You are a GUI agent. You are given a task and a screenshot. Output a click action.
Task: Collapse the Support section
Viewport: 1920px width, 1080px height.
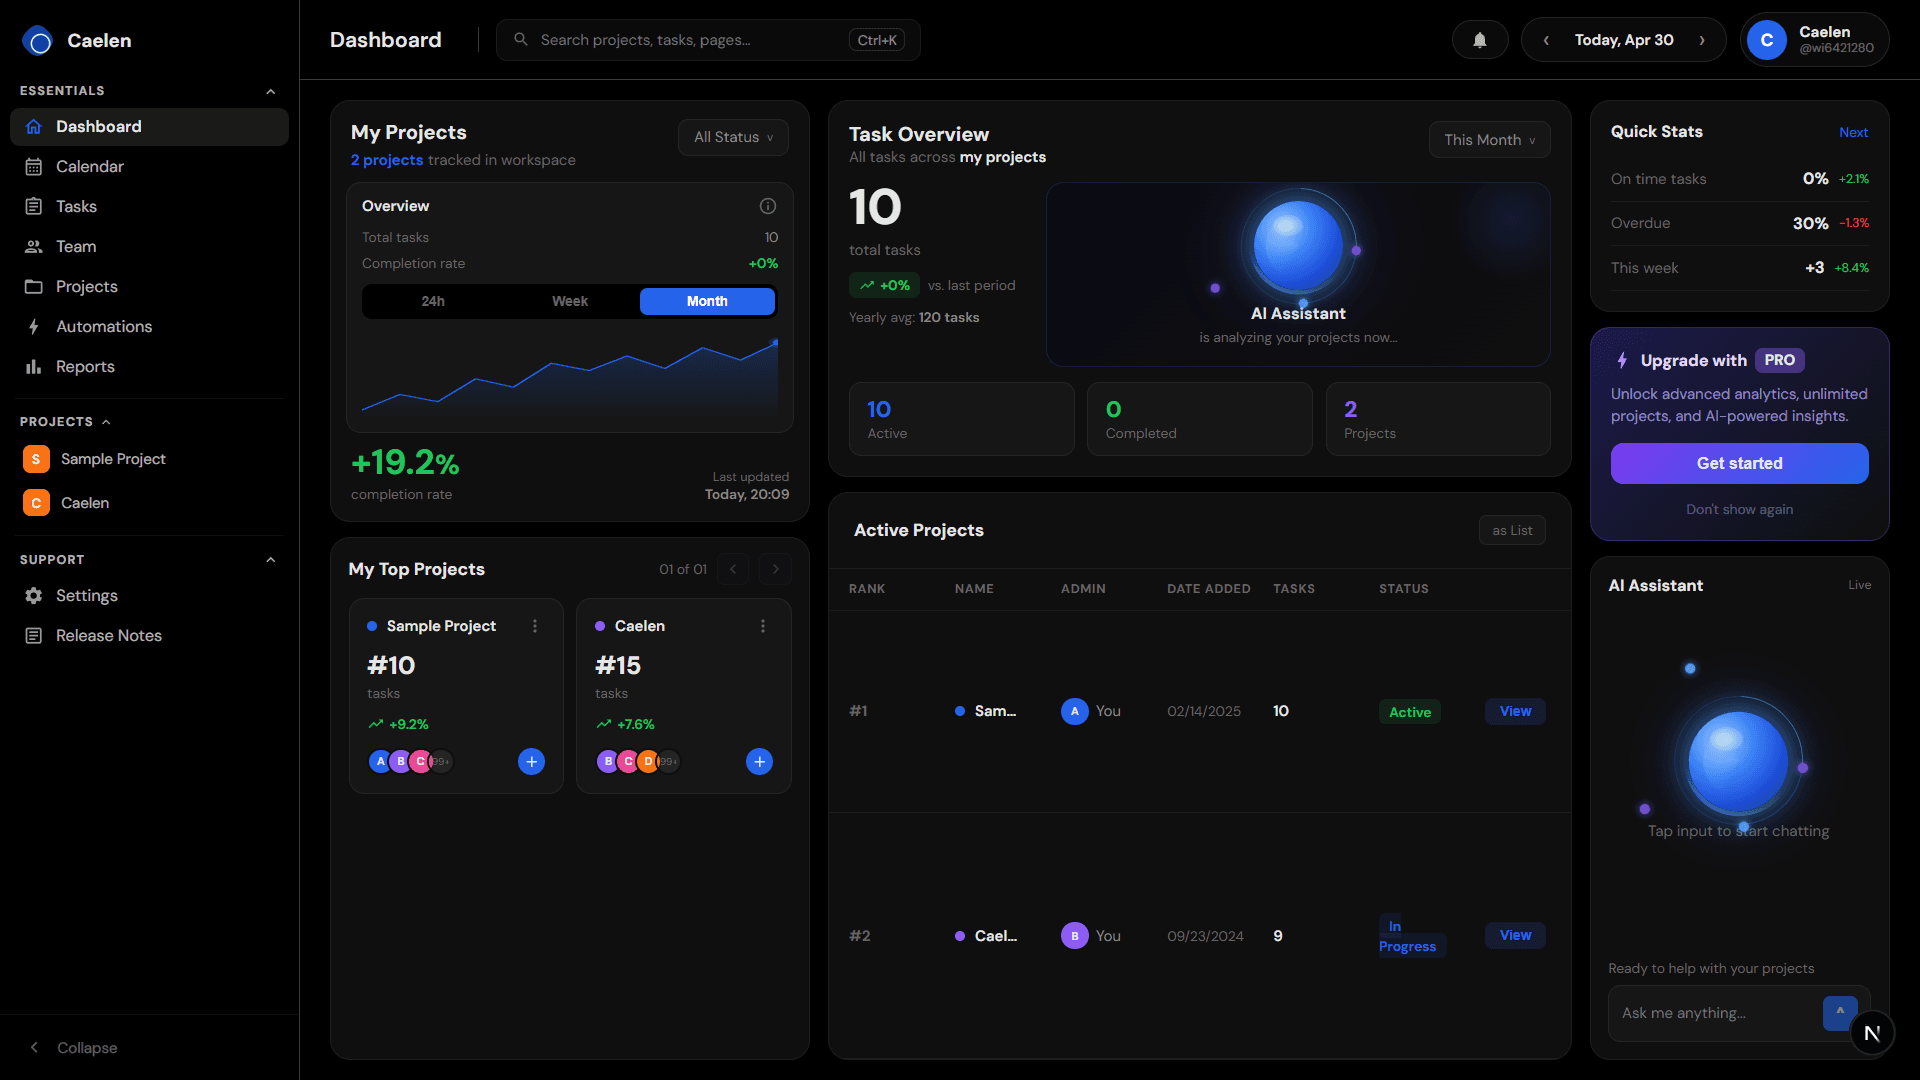pyautogui.click(x=270, y=560)
